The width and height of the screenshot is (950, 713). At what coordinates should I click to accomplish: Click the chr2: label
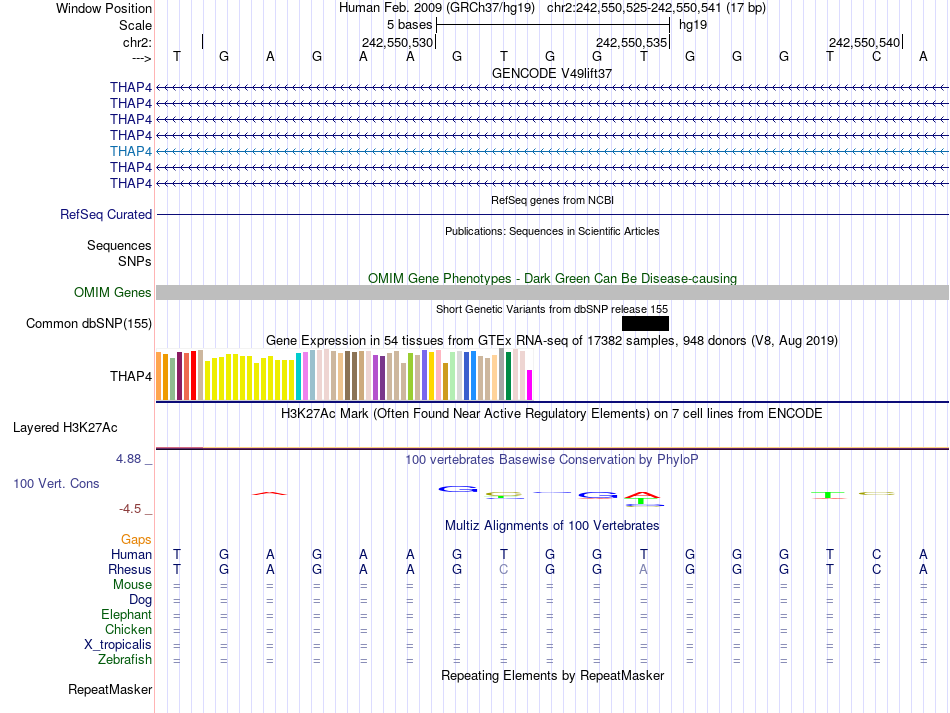click(138, 42)
